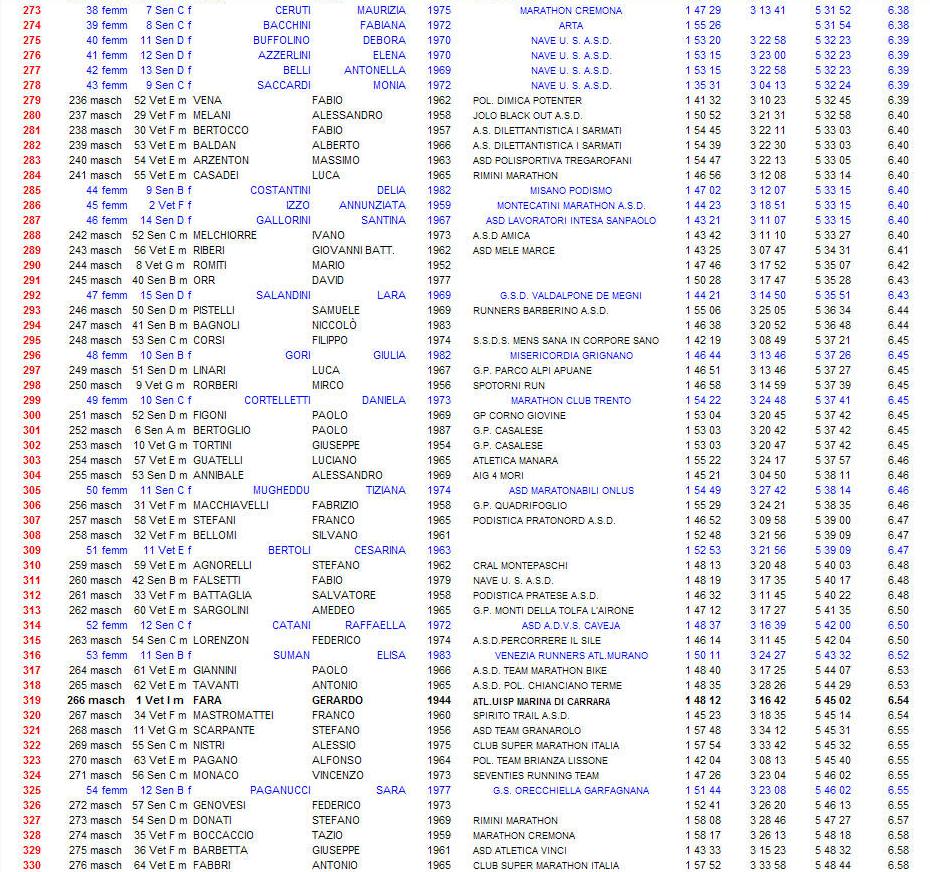This screenshot has height=872, width=930.
Task: Click team SEVENTIES RUNNING TEAM
Action: [536, 776]
